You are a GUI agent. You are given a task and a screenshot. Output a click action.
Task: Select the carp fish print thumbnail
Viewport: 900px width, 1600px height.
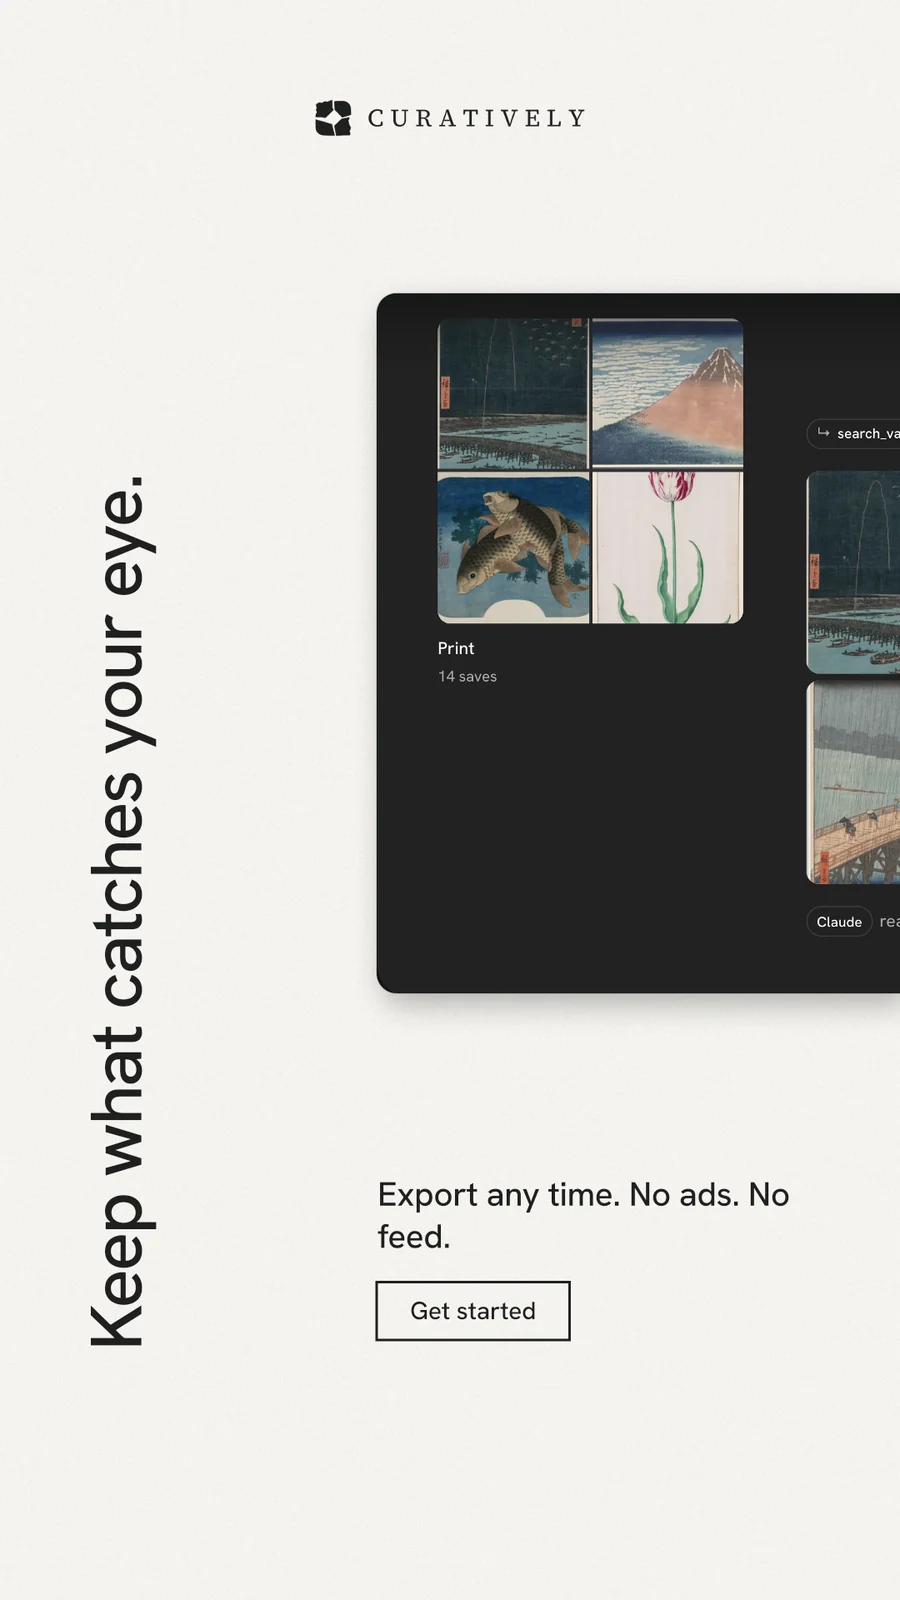[x=513, y=548]
